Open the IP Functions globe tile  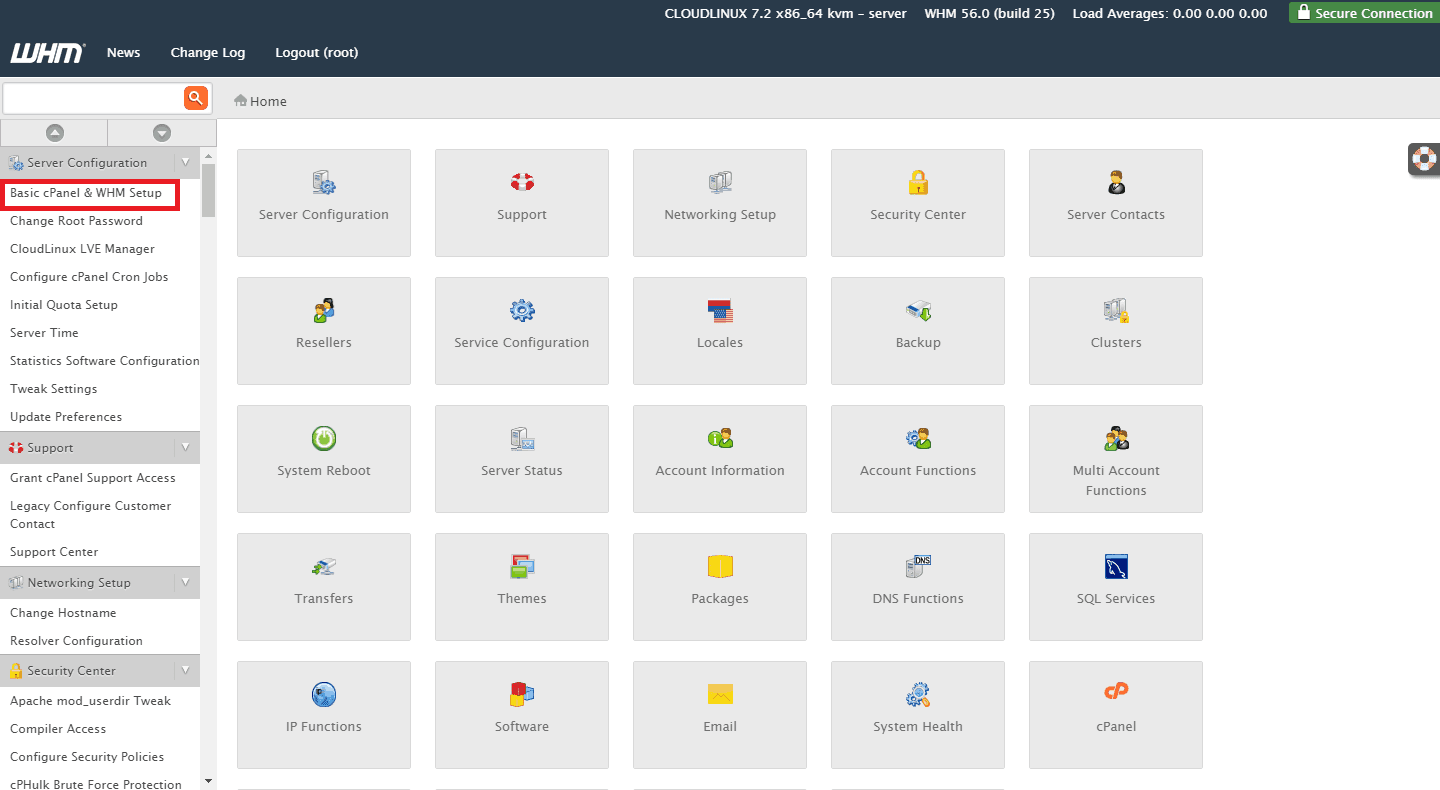coord(324,715)
